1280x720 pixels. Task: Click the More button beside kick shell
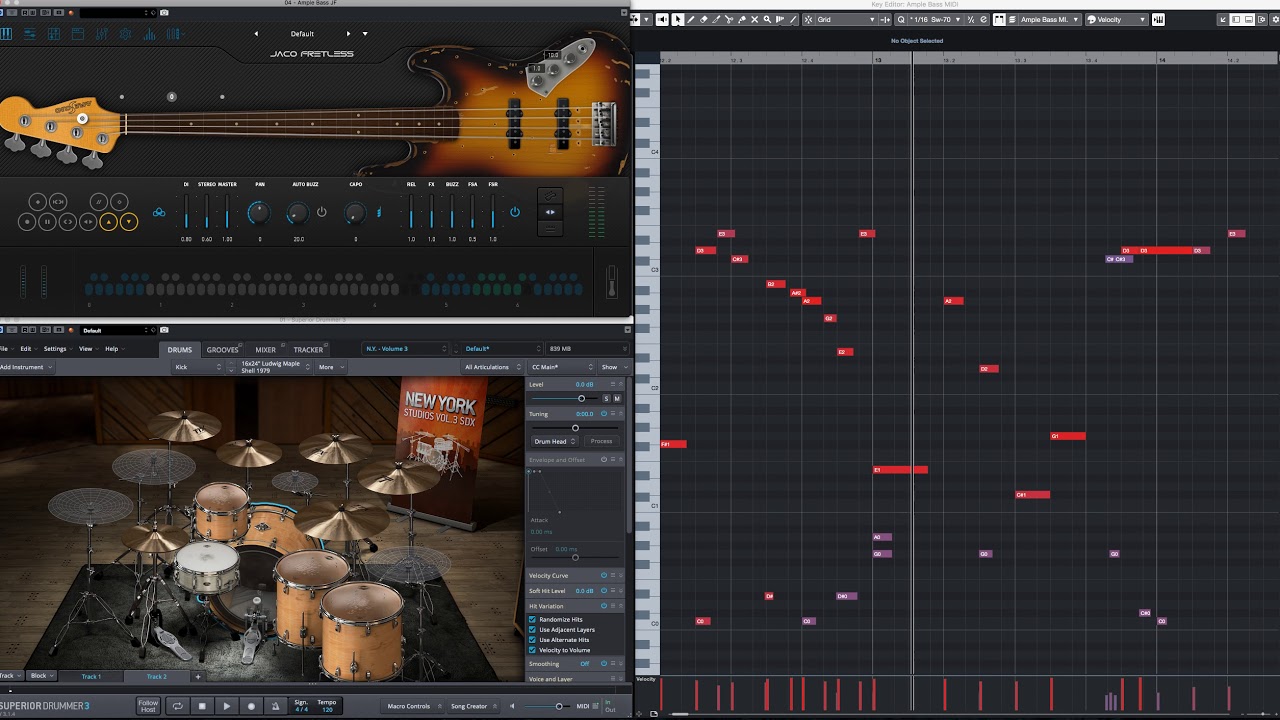329,367
